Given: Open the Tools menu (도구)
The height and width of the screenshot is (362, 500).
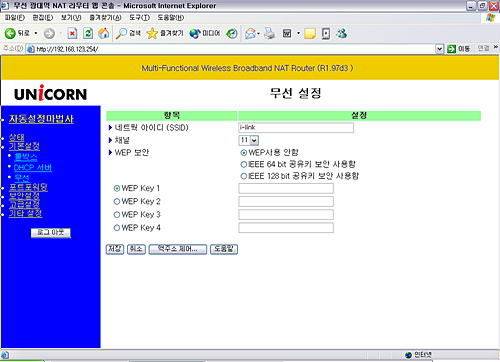Looking at the screenshot, I should pyautogui.click(x=139, y=18).
